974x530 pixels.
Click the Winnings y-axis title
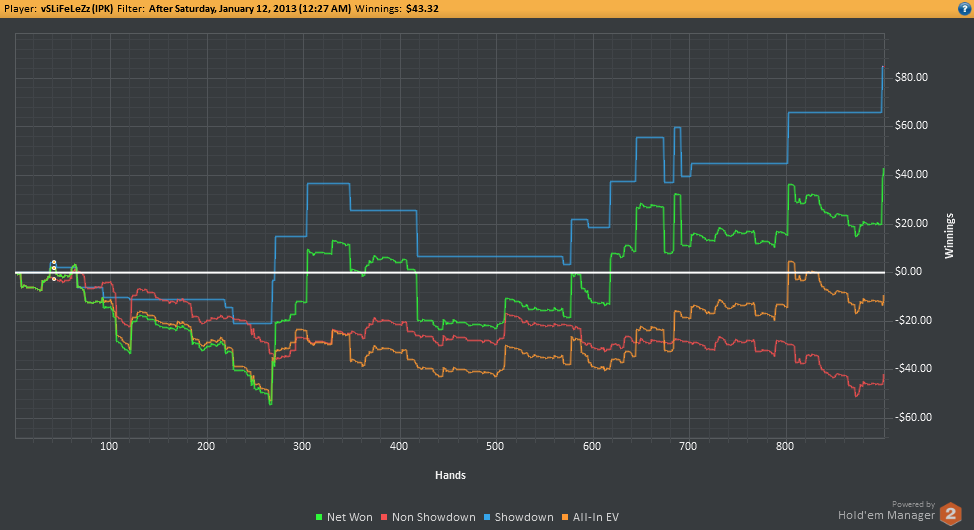[949, 236]
